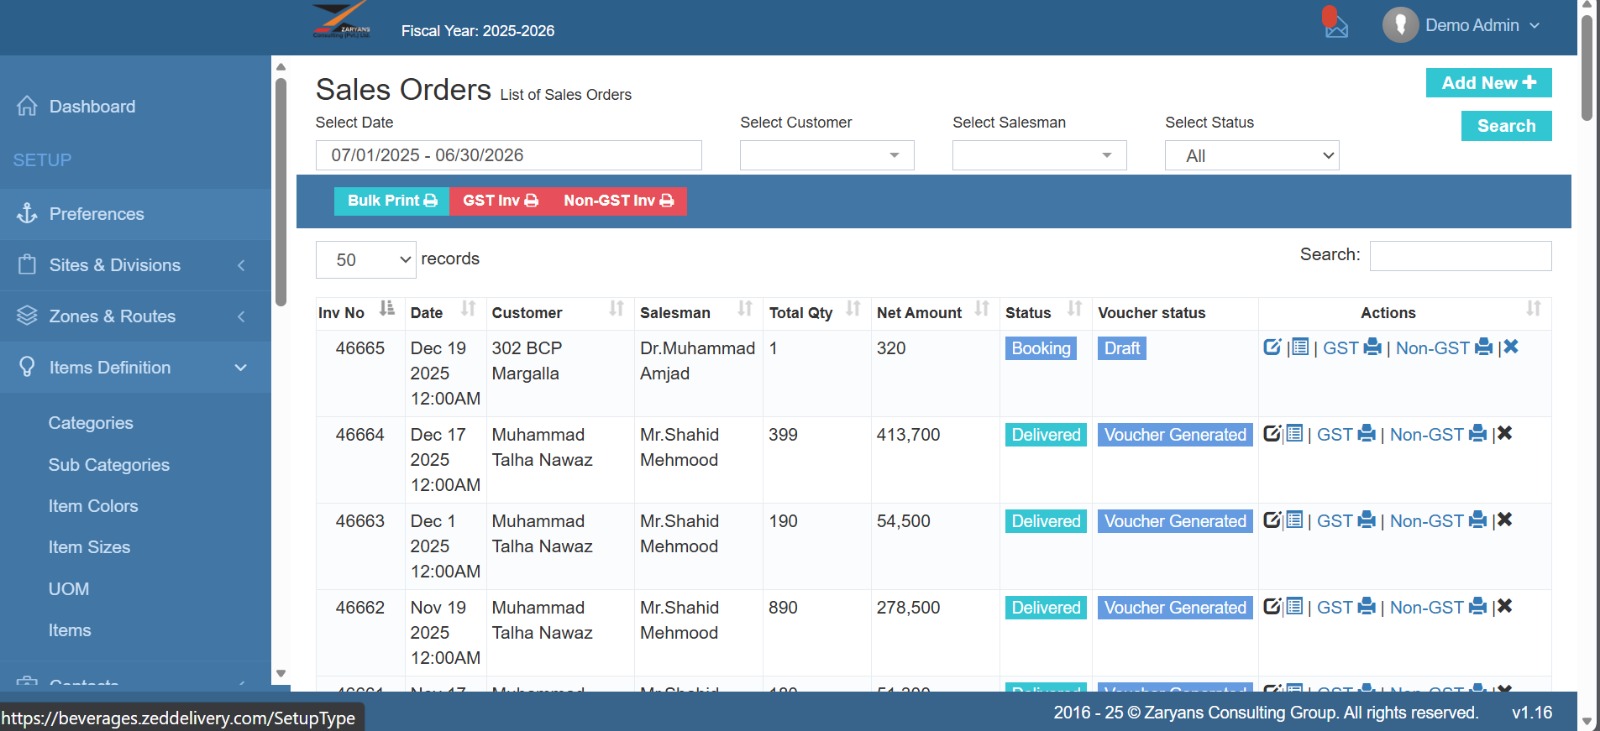Open Preferences in the sidebar
The width and height of the screenshot is (1600, 731).
96,214
